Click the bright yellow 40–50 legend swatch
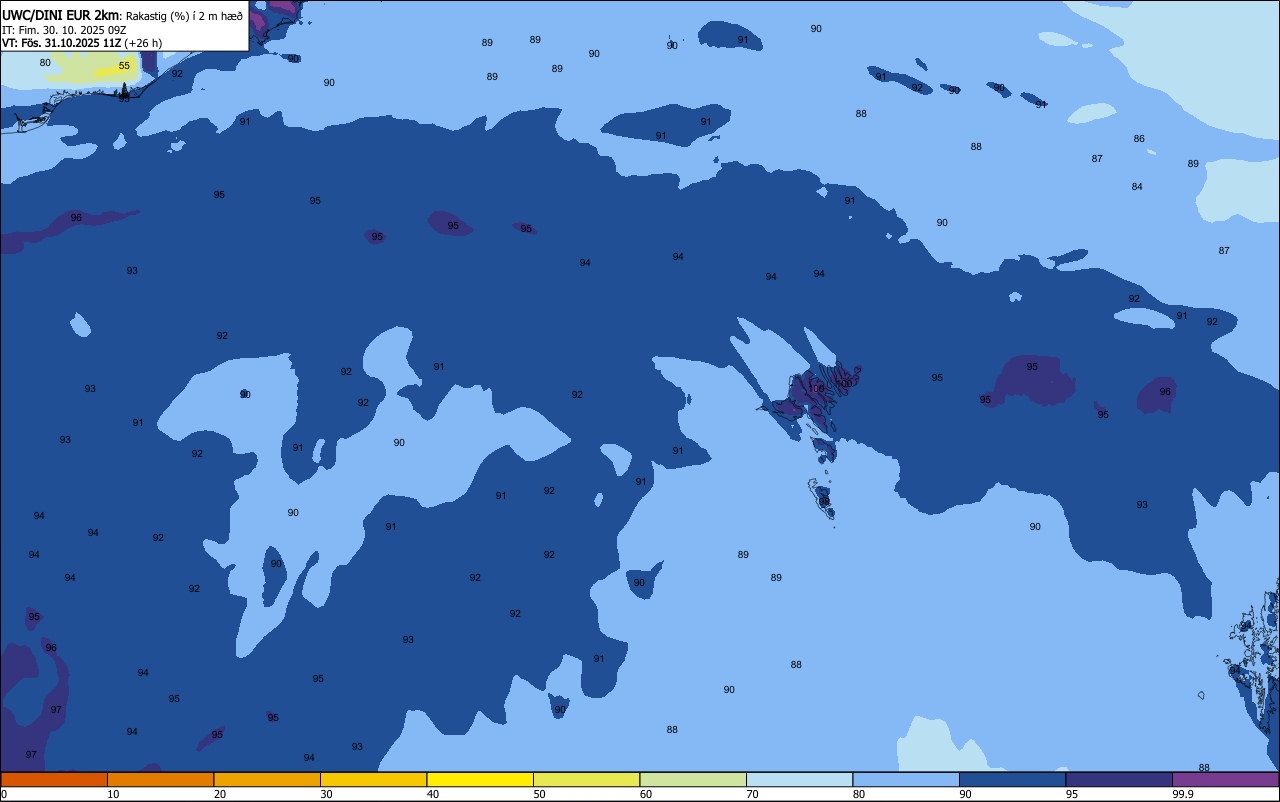This screenshot has height=802, width=1280. tap(480, 779)
